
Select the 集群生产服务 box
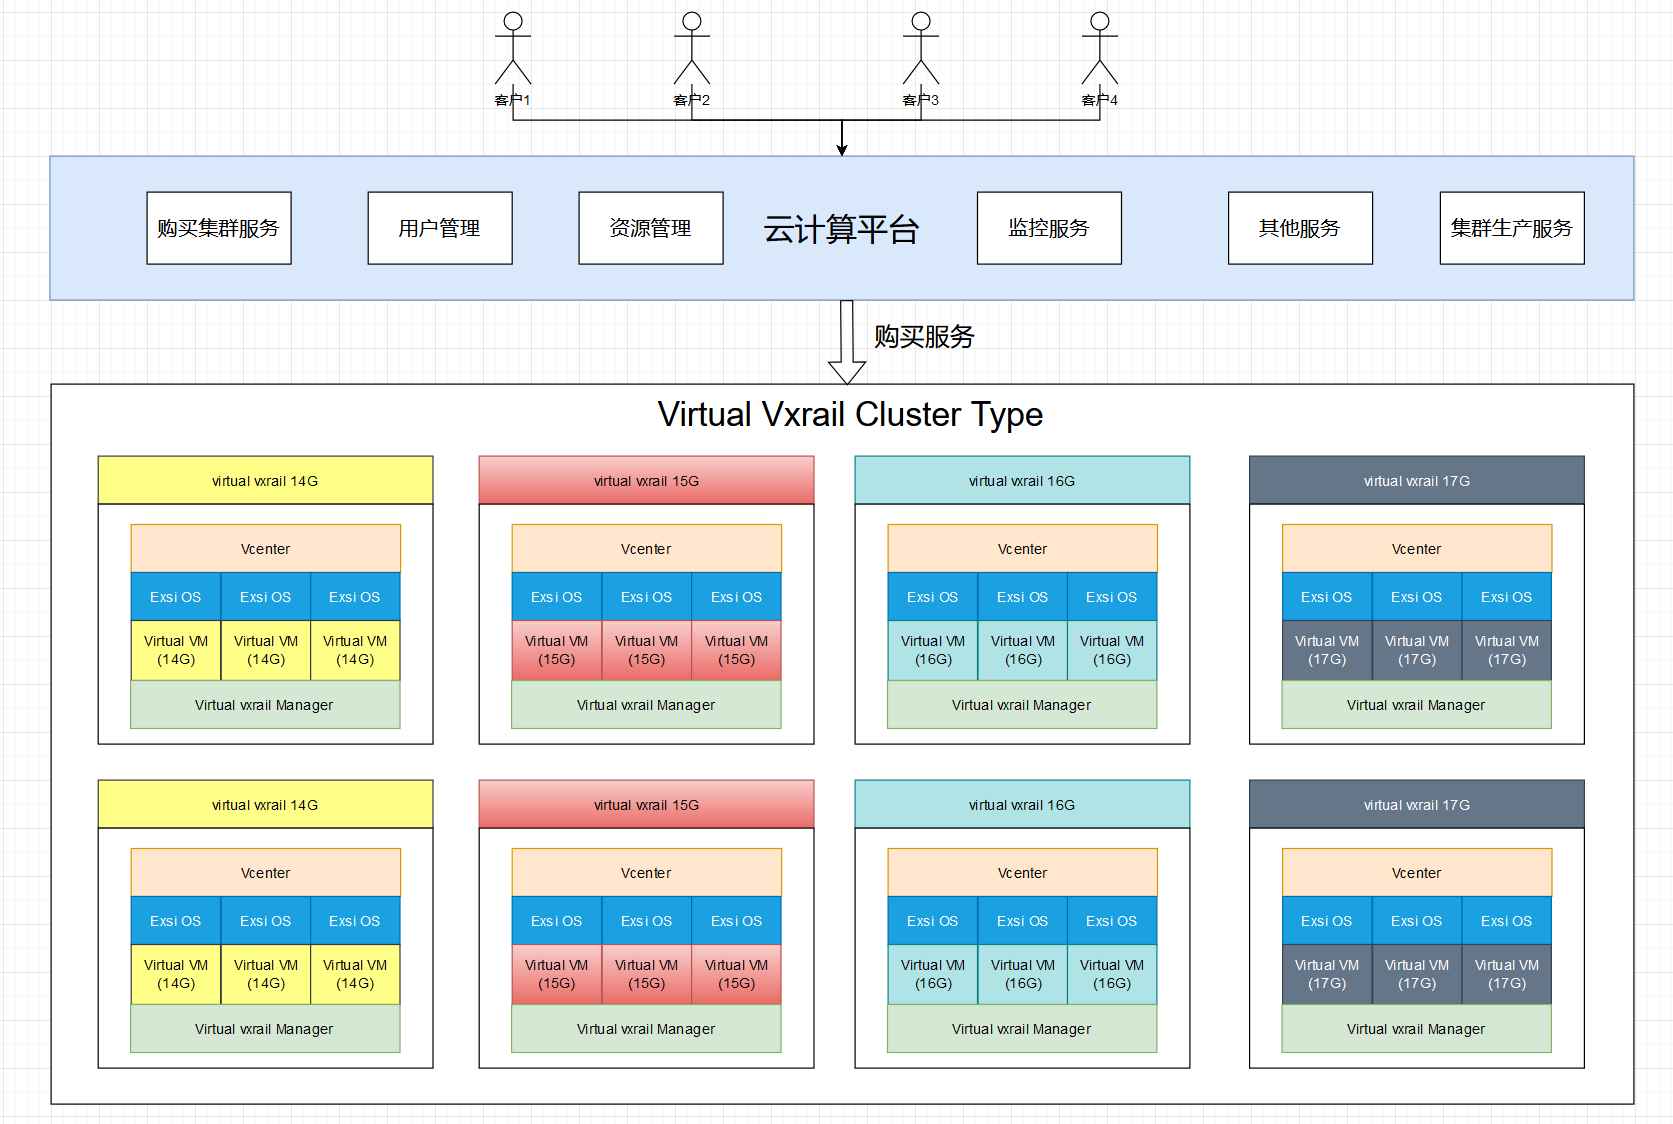click(1512, 228)
